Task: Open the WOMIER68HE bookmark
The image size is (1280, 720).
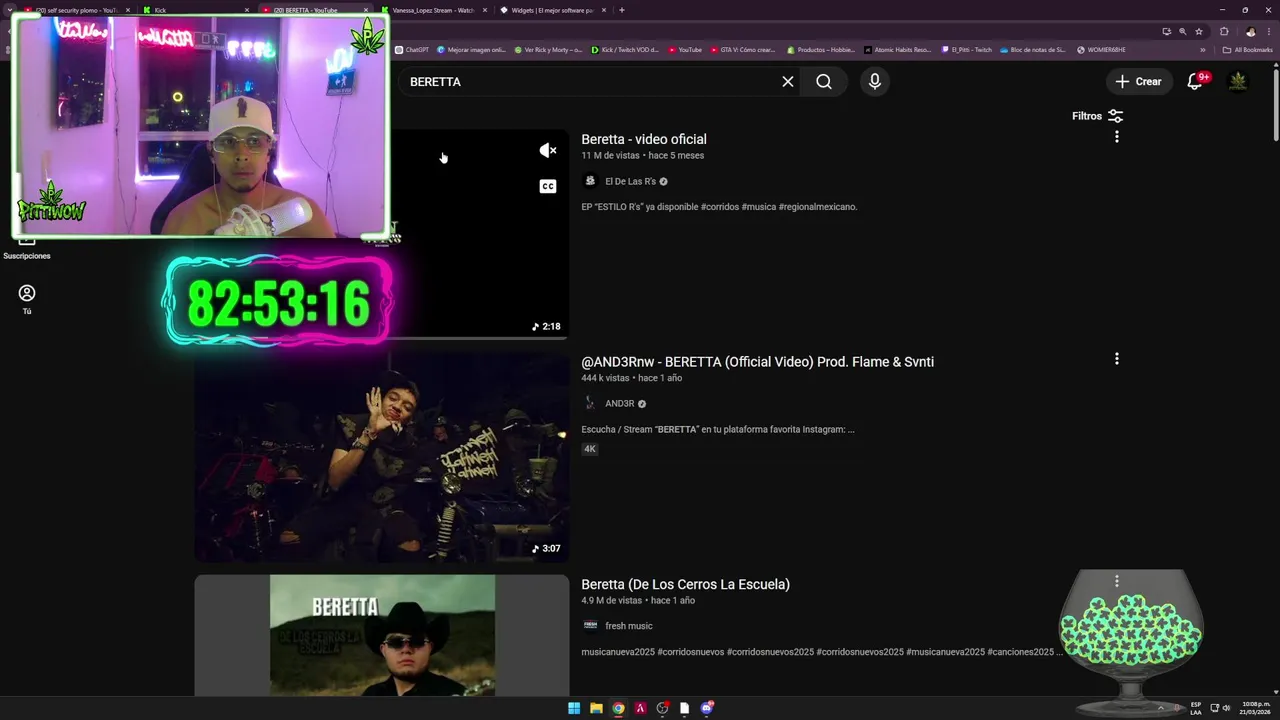Action: coord(1101,49)
